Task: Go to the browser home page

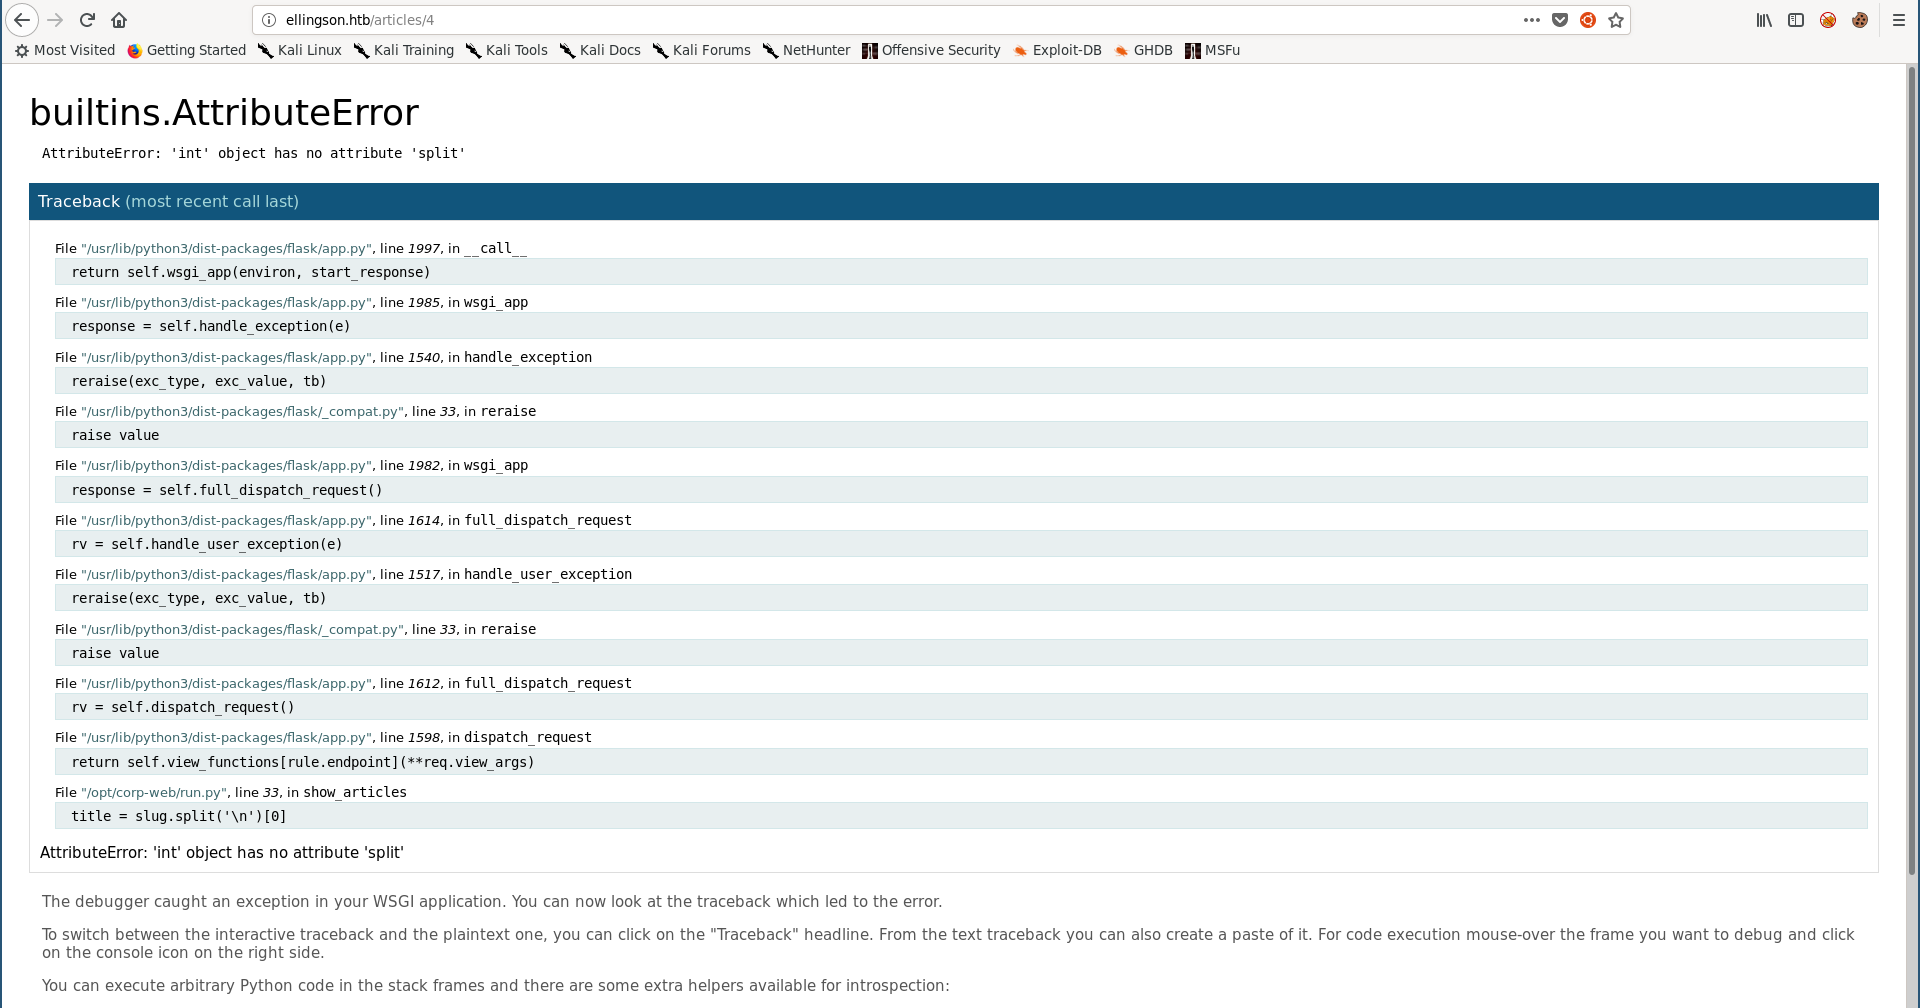Action: pyautogui.click(x=119, y=20)
